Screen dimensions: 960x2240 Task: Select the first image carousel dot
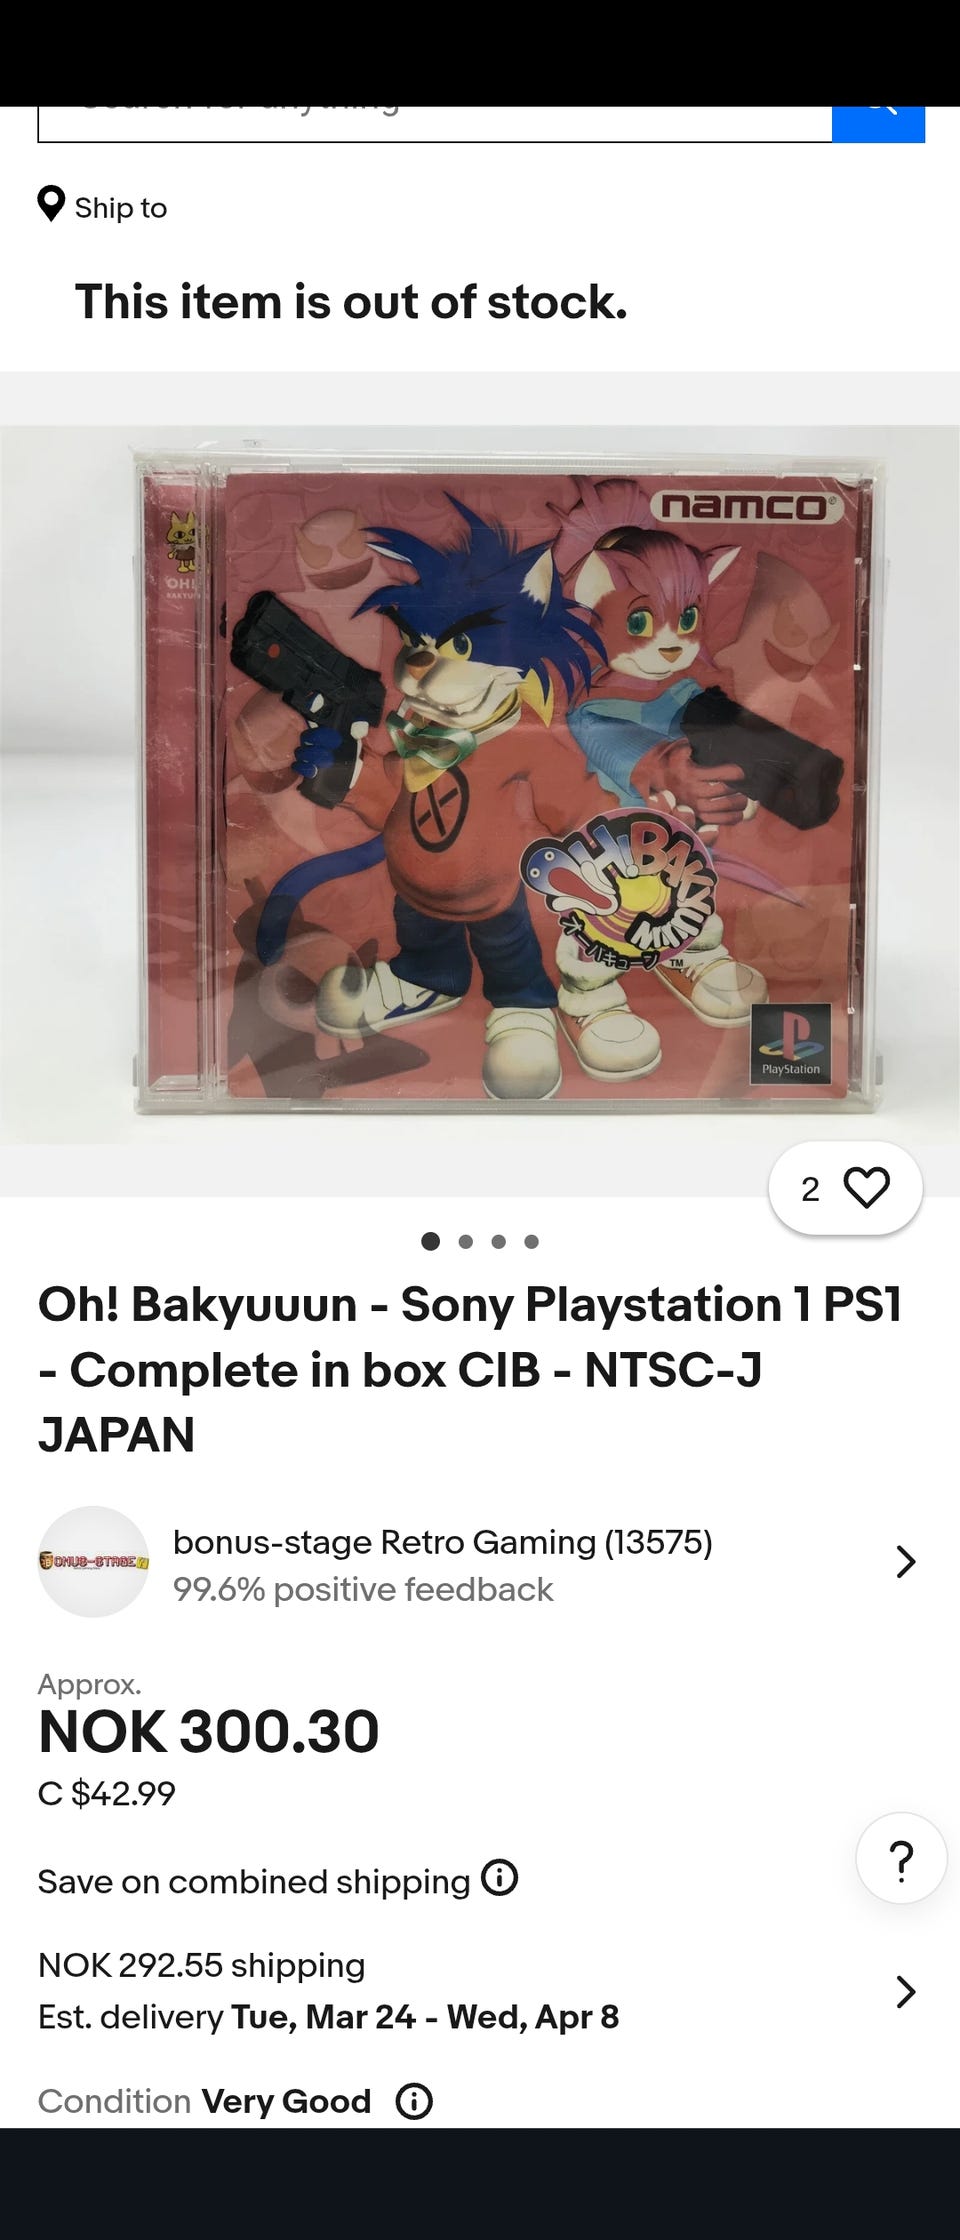pyautogui.click(x=431, y=1241)
